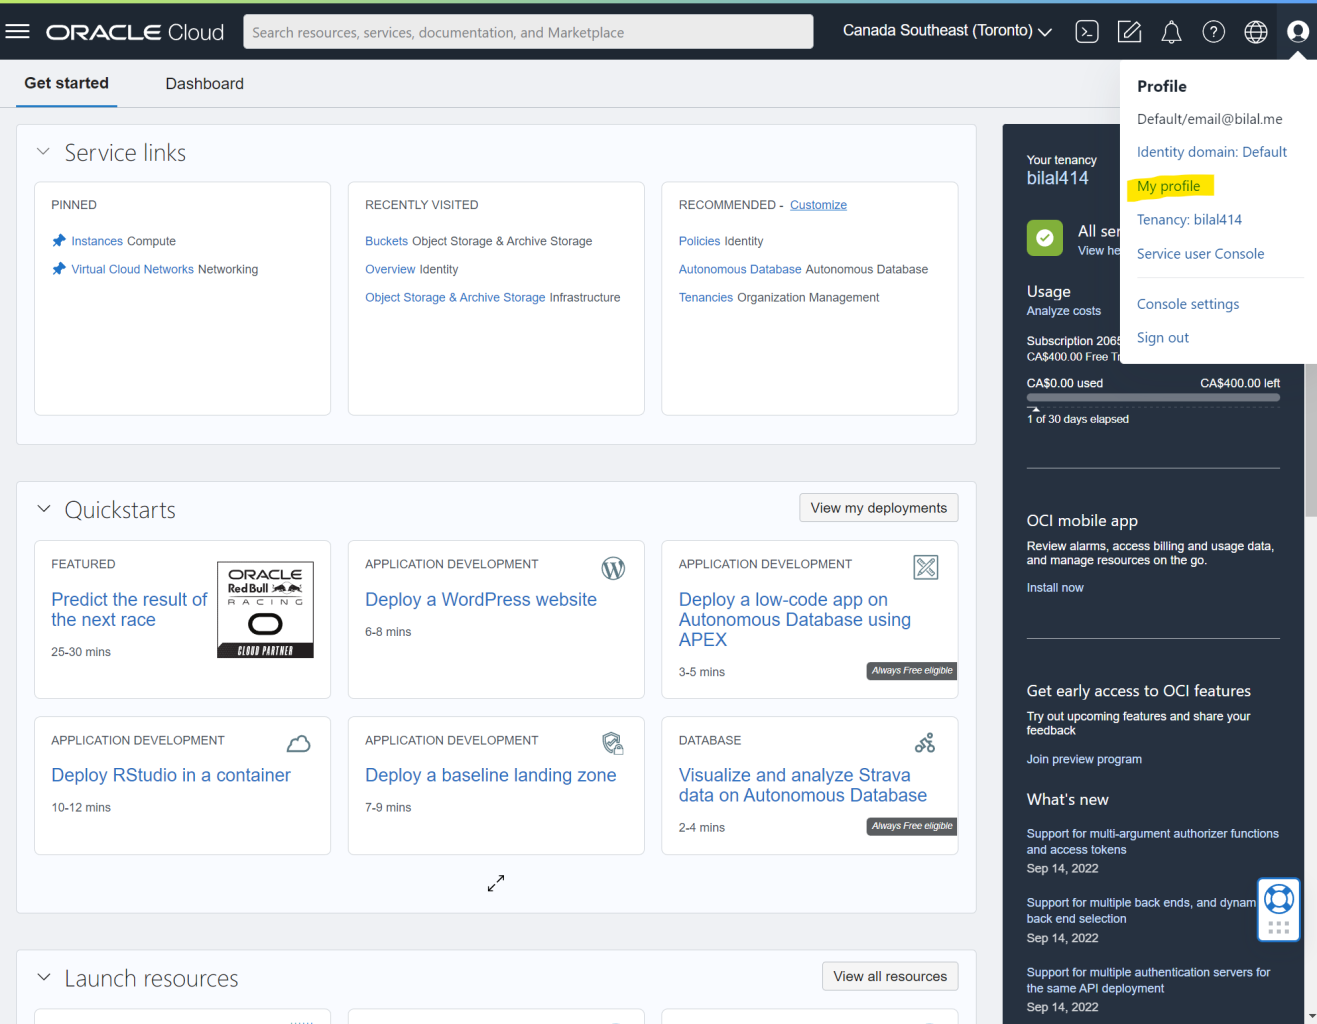This screenshot has height=1024, width=1317.
Task: Select My profile in Profile menu
Action: [1168, 186]
